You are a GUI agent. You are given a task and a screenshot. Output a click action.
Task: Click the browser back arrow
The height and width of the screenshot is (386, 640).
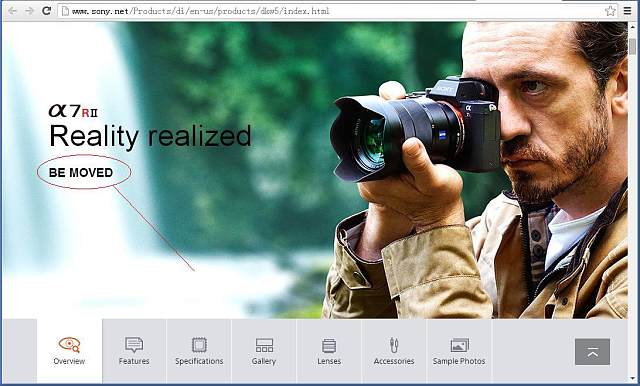(13, 11)
